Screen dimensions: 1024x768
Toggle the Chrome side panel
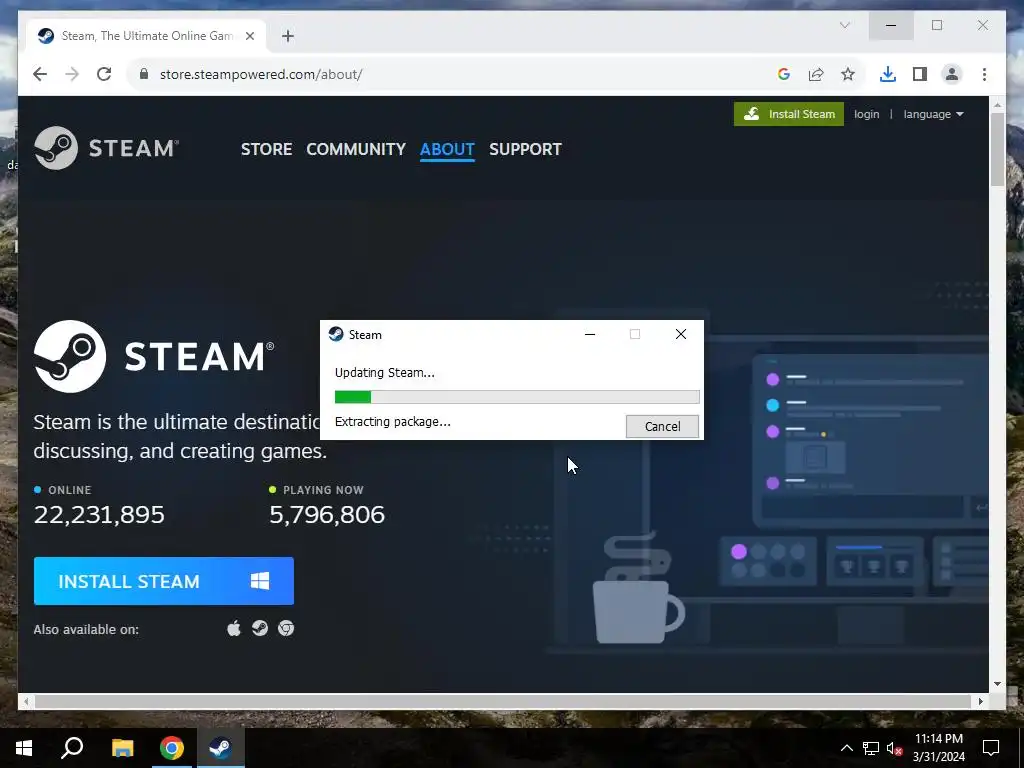(920, 74)
